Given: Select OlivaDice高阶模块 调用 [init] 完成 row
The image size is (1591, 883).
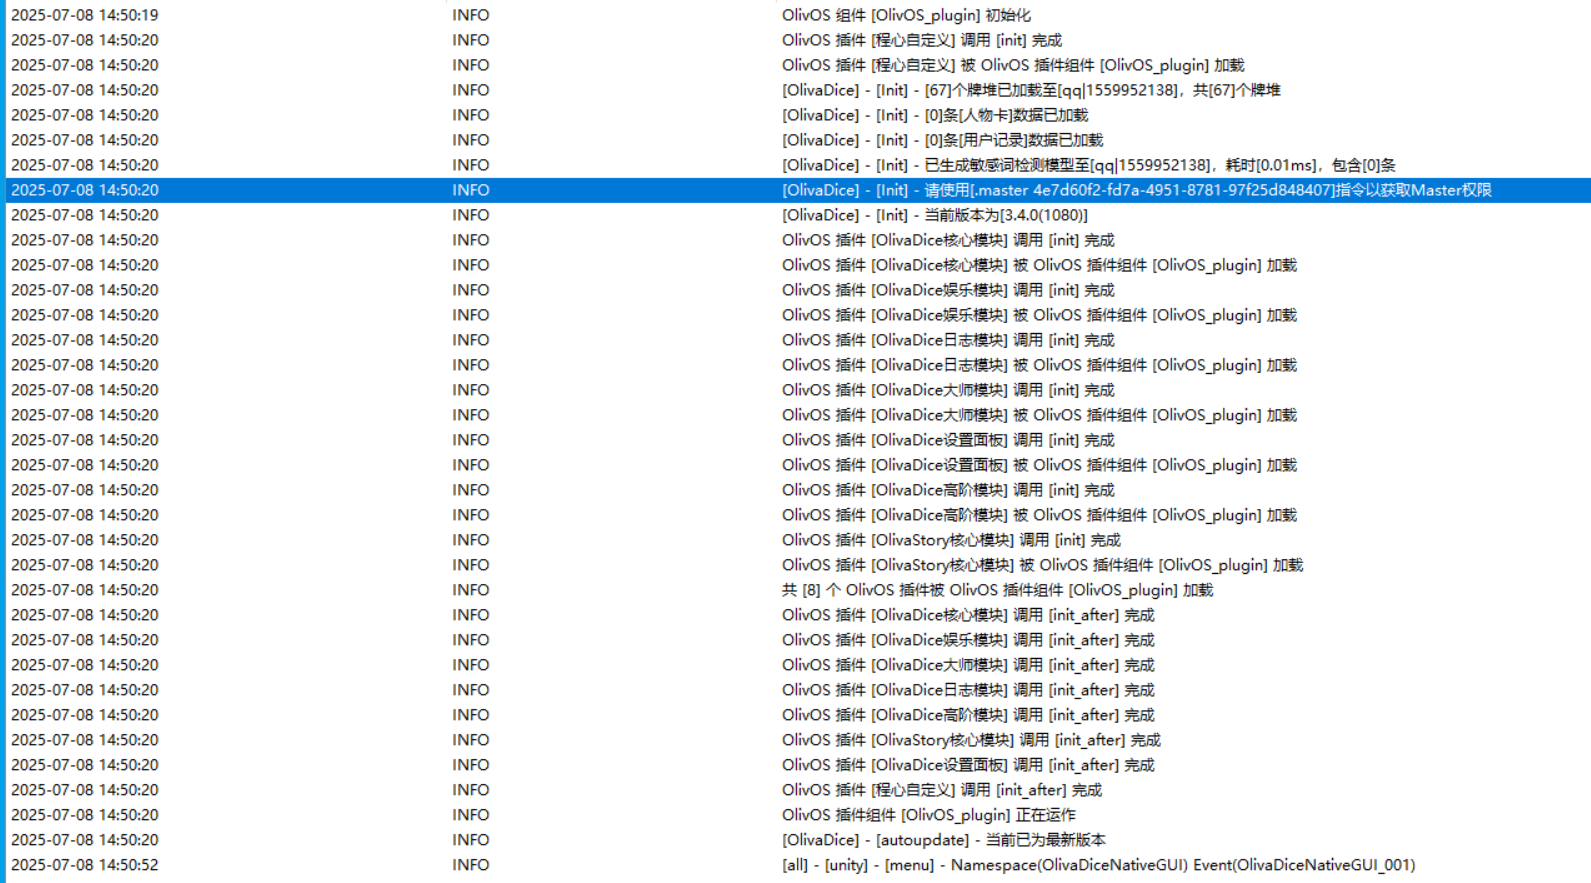Looking at the screenshot, I should [948, 490].
